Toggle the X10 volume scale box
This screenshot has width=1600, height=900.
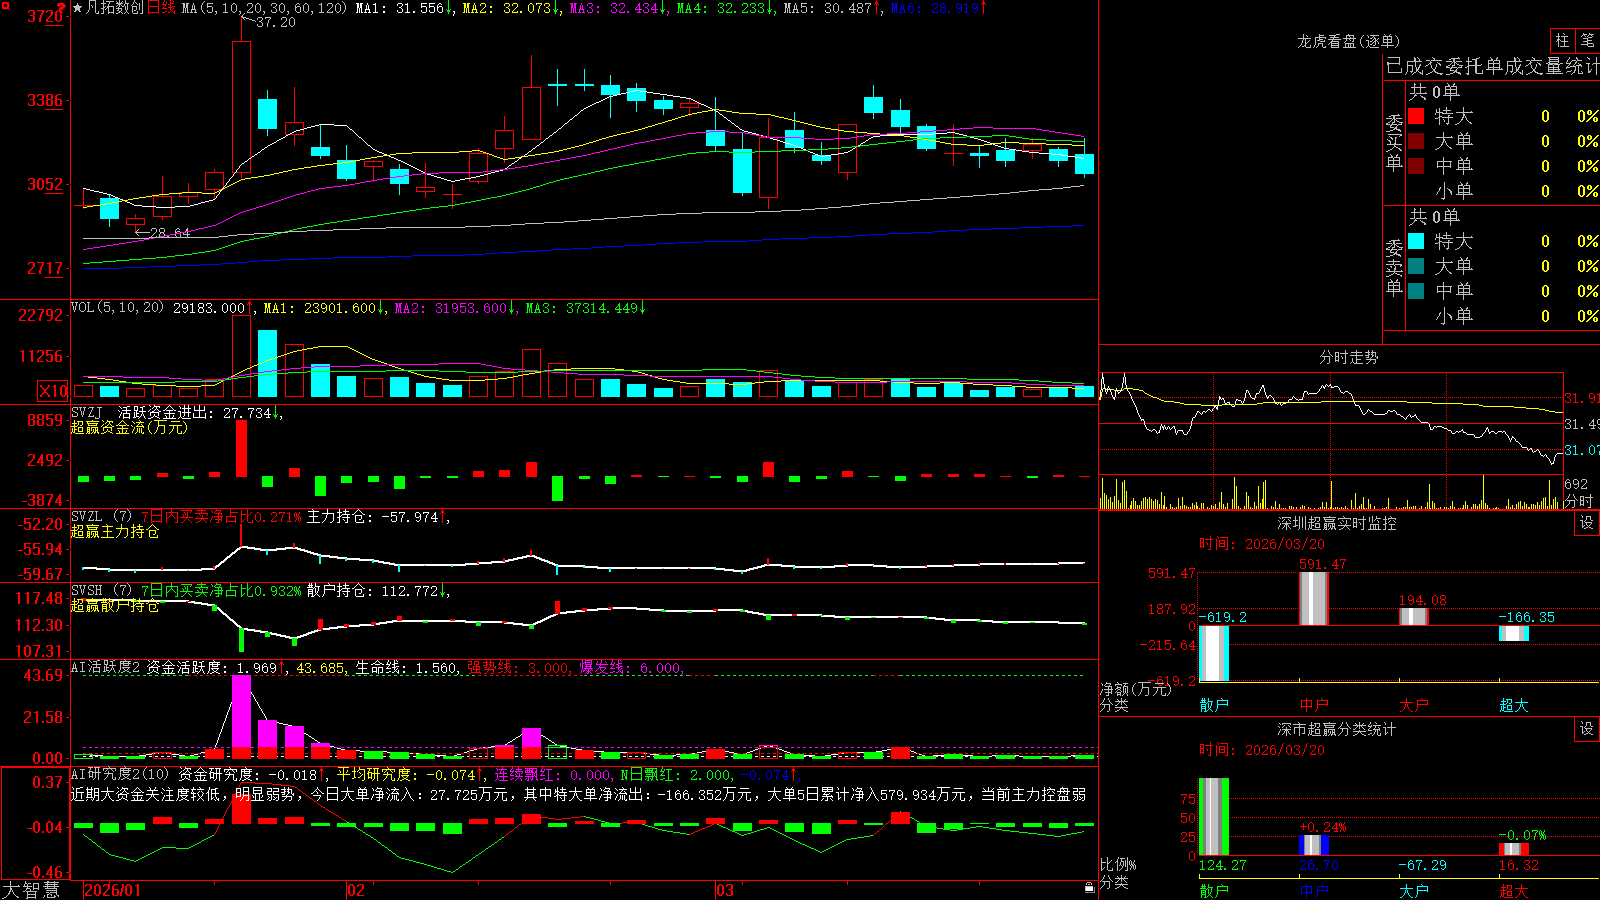(x=53, y=391)
